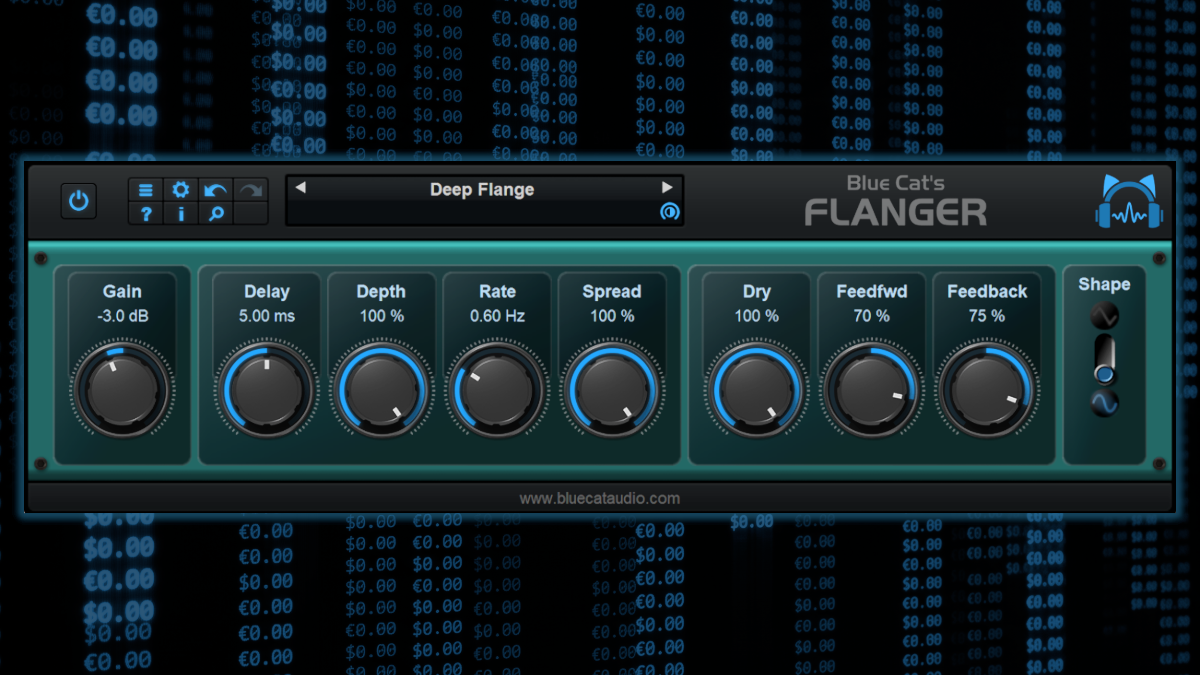Click the Dry knob

[x=756, y=390]
